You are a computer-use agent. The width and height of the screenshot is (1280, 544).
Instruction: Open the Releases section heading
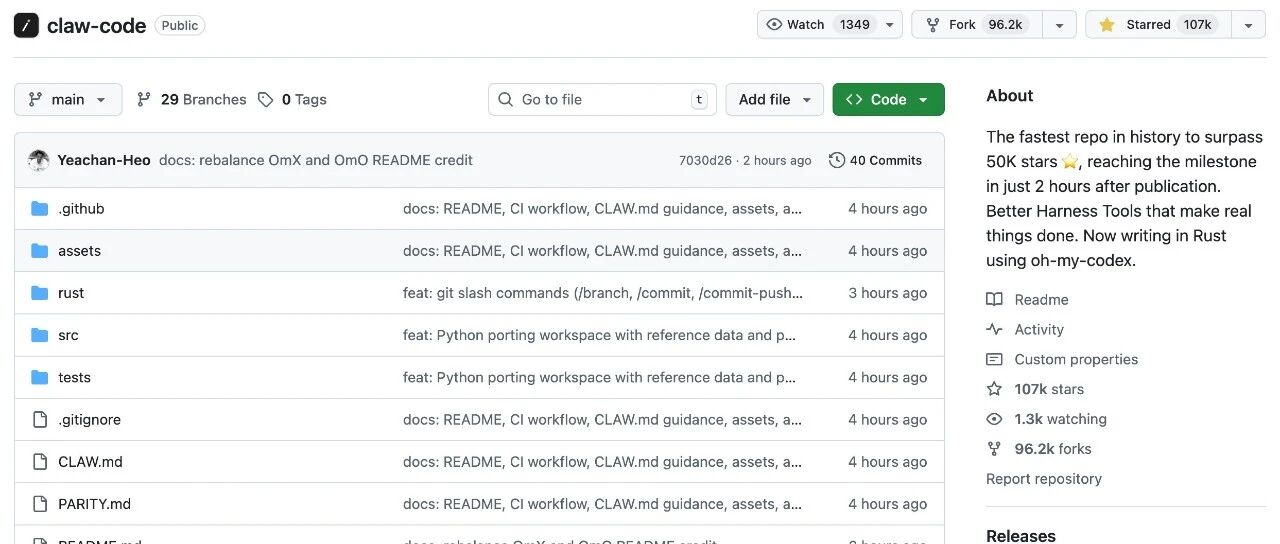[x=1021, y=535]
